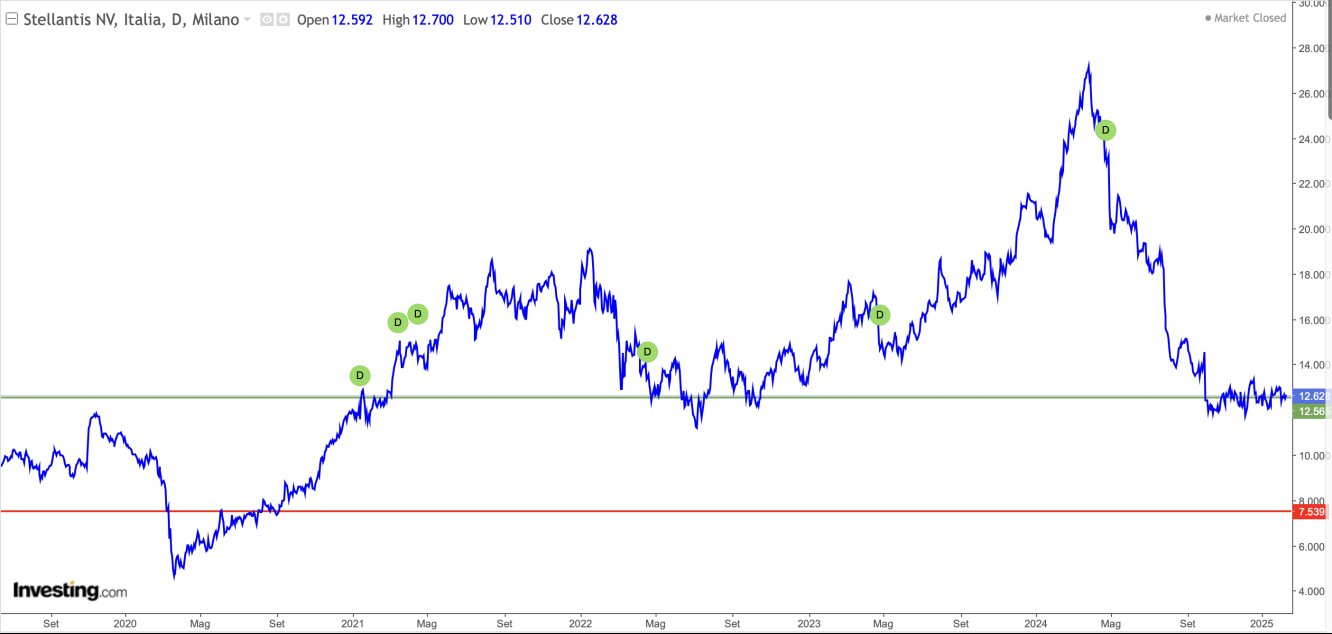Screen dimensions: 1332x634
Task: Click the 2022 label on the time axis
Action: pyautogui.click(x=581, y=622)
